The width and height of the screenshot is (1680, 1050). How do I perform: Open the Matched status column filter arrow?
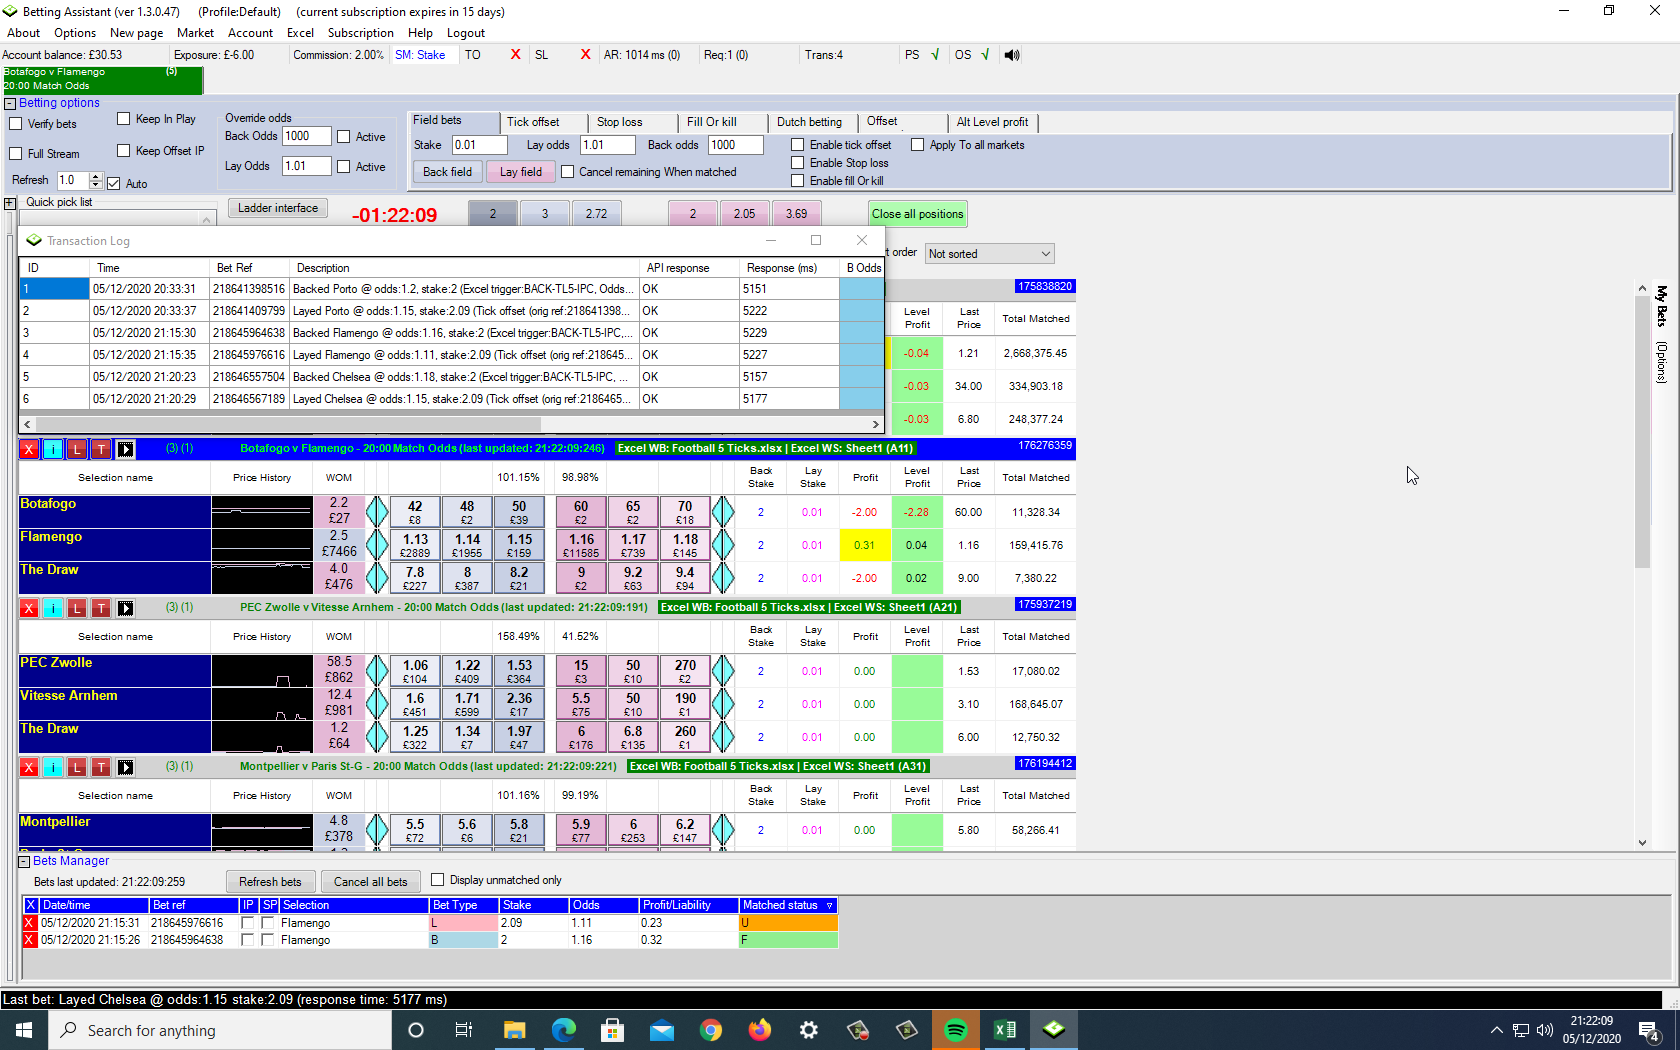[829, 905]
